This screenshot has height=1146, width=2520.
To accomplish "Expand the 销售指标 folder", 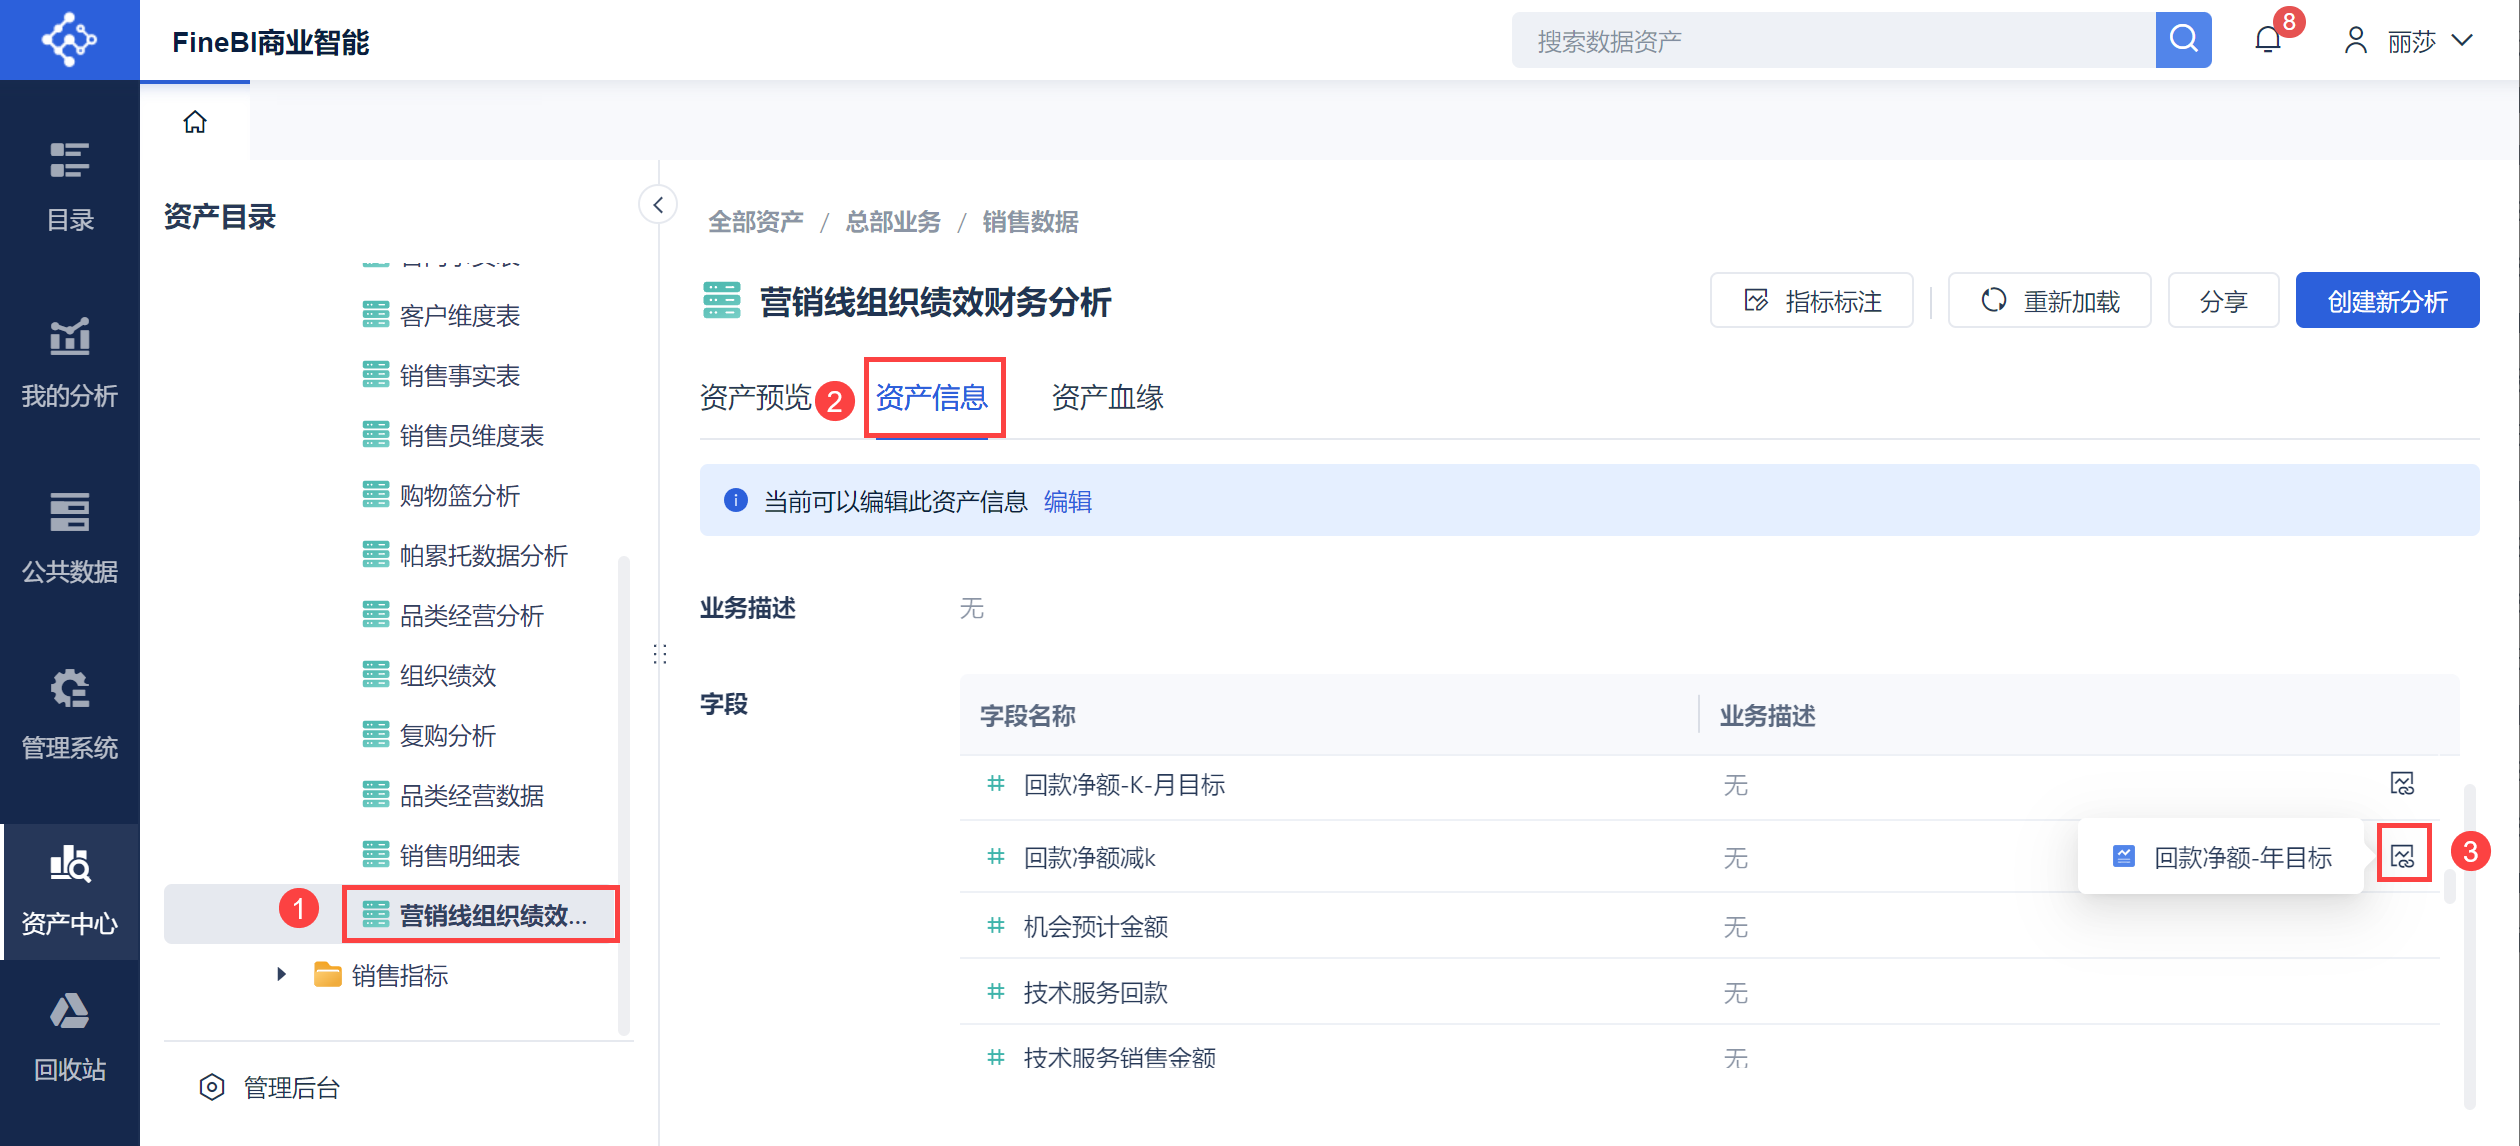I will 282,974.
